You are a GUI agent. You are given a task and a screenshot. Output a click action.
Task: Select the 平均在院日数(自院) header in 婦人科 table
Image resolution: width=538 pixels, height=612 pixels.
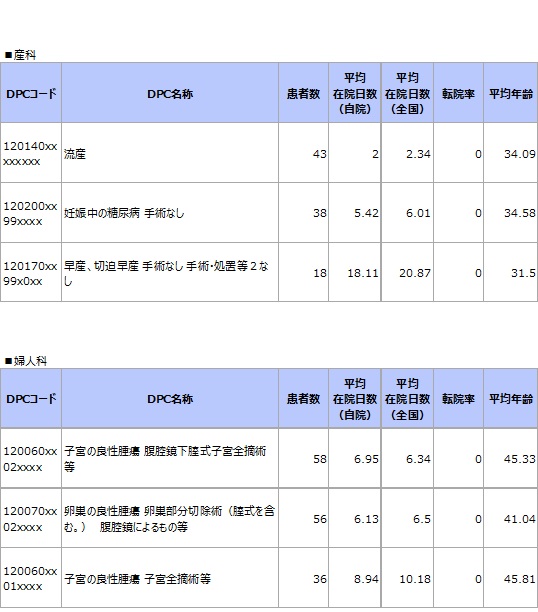tap(355, 399)
